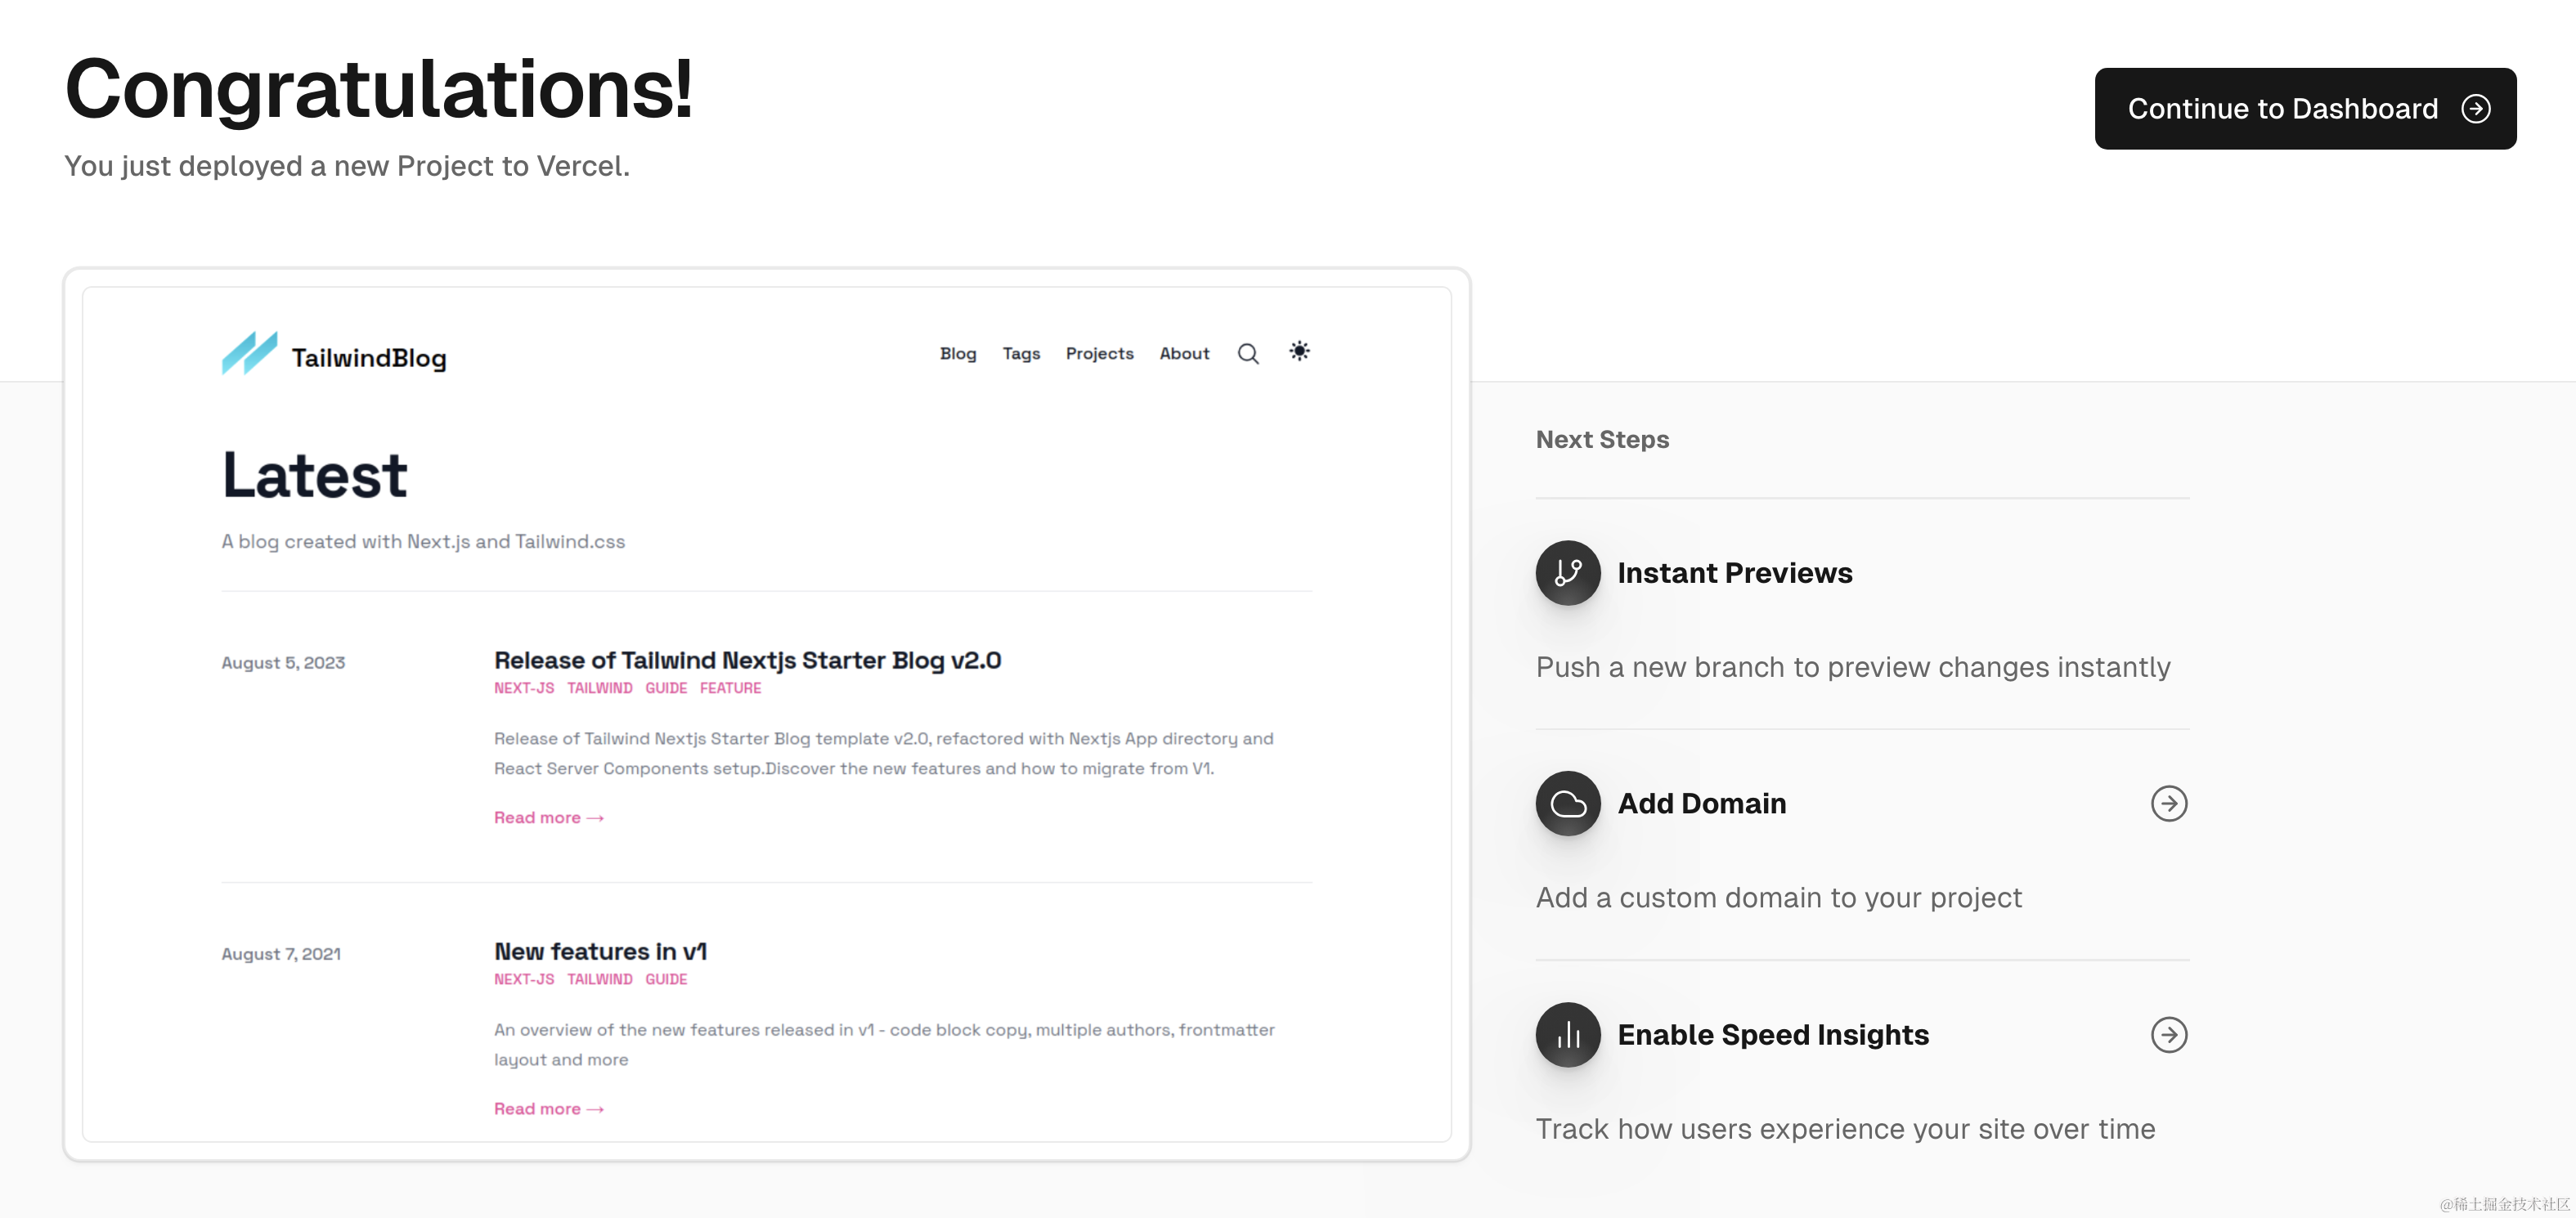This screenshot has height=1218, width=2576.
Task: Open the About nav link
Action: (x=1184, y=354)
